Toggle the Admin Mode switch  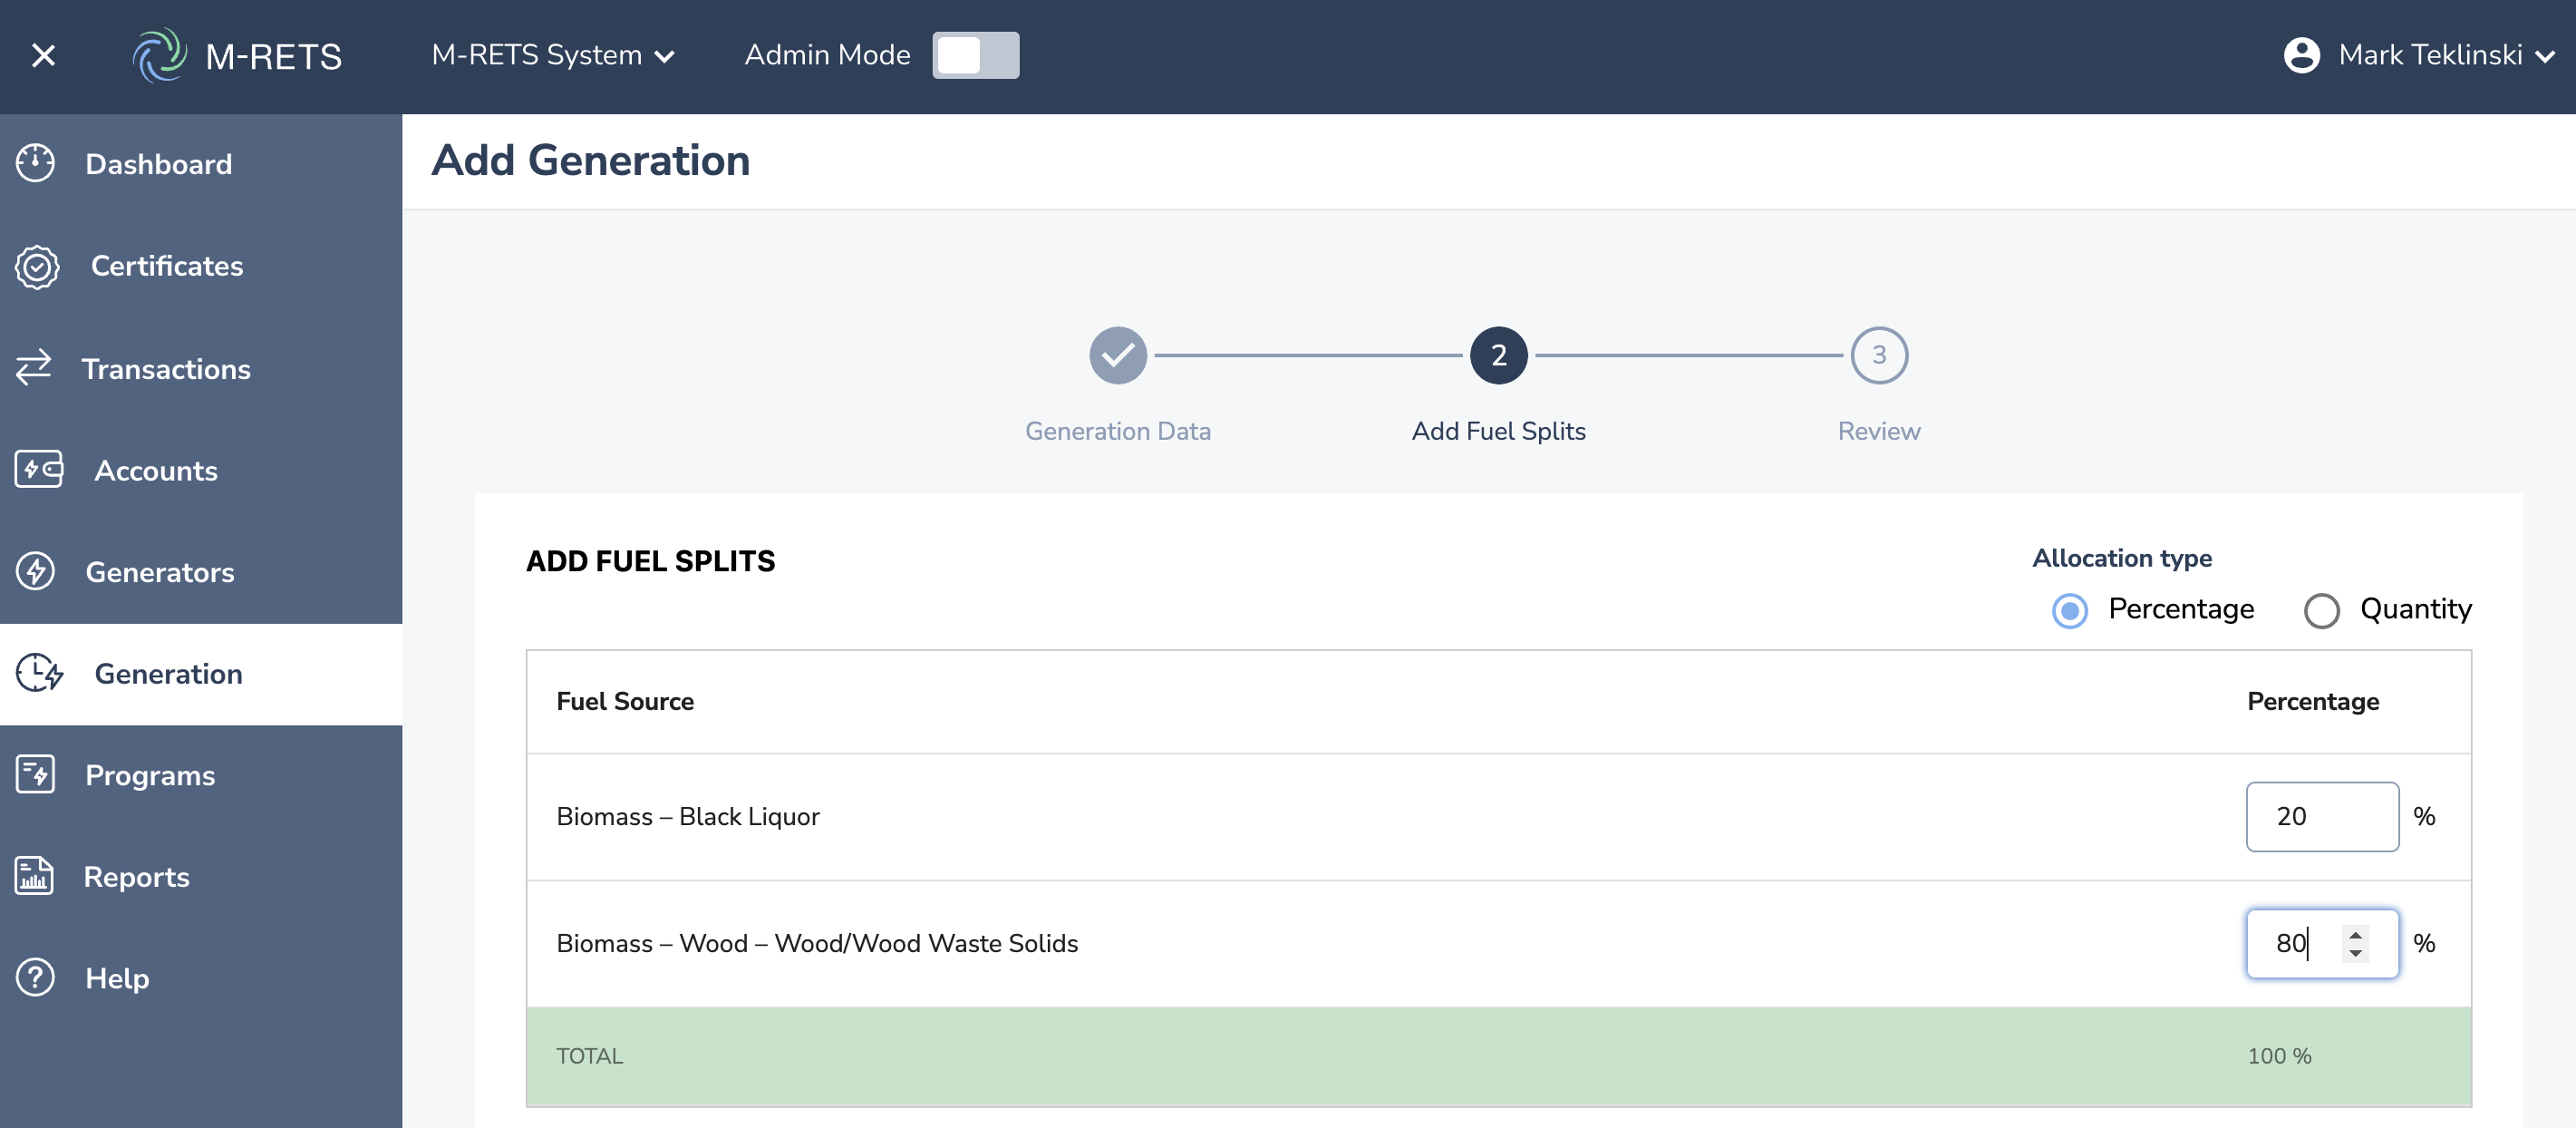pos(975,55)
